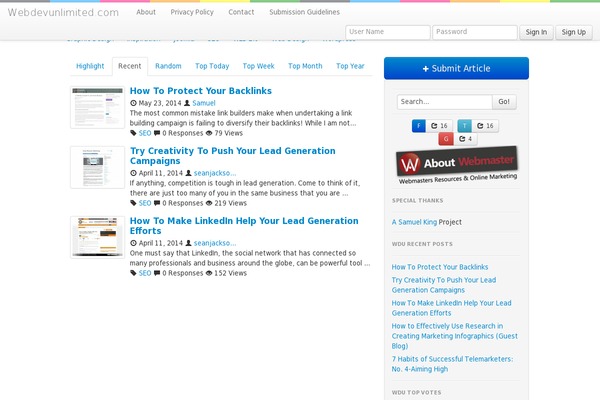600x400 pixels.
Task: Switch to the Top Week tab
Action: [258, 66]
